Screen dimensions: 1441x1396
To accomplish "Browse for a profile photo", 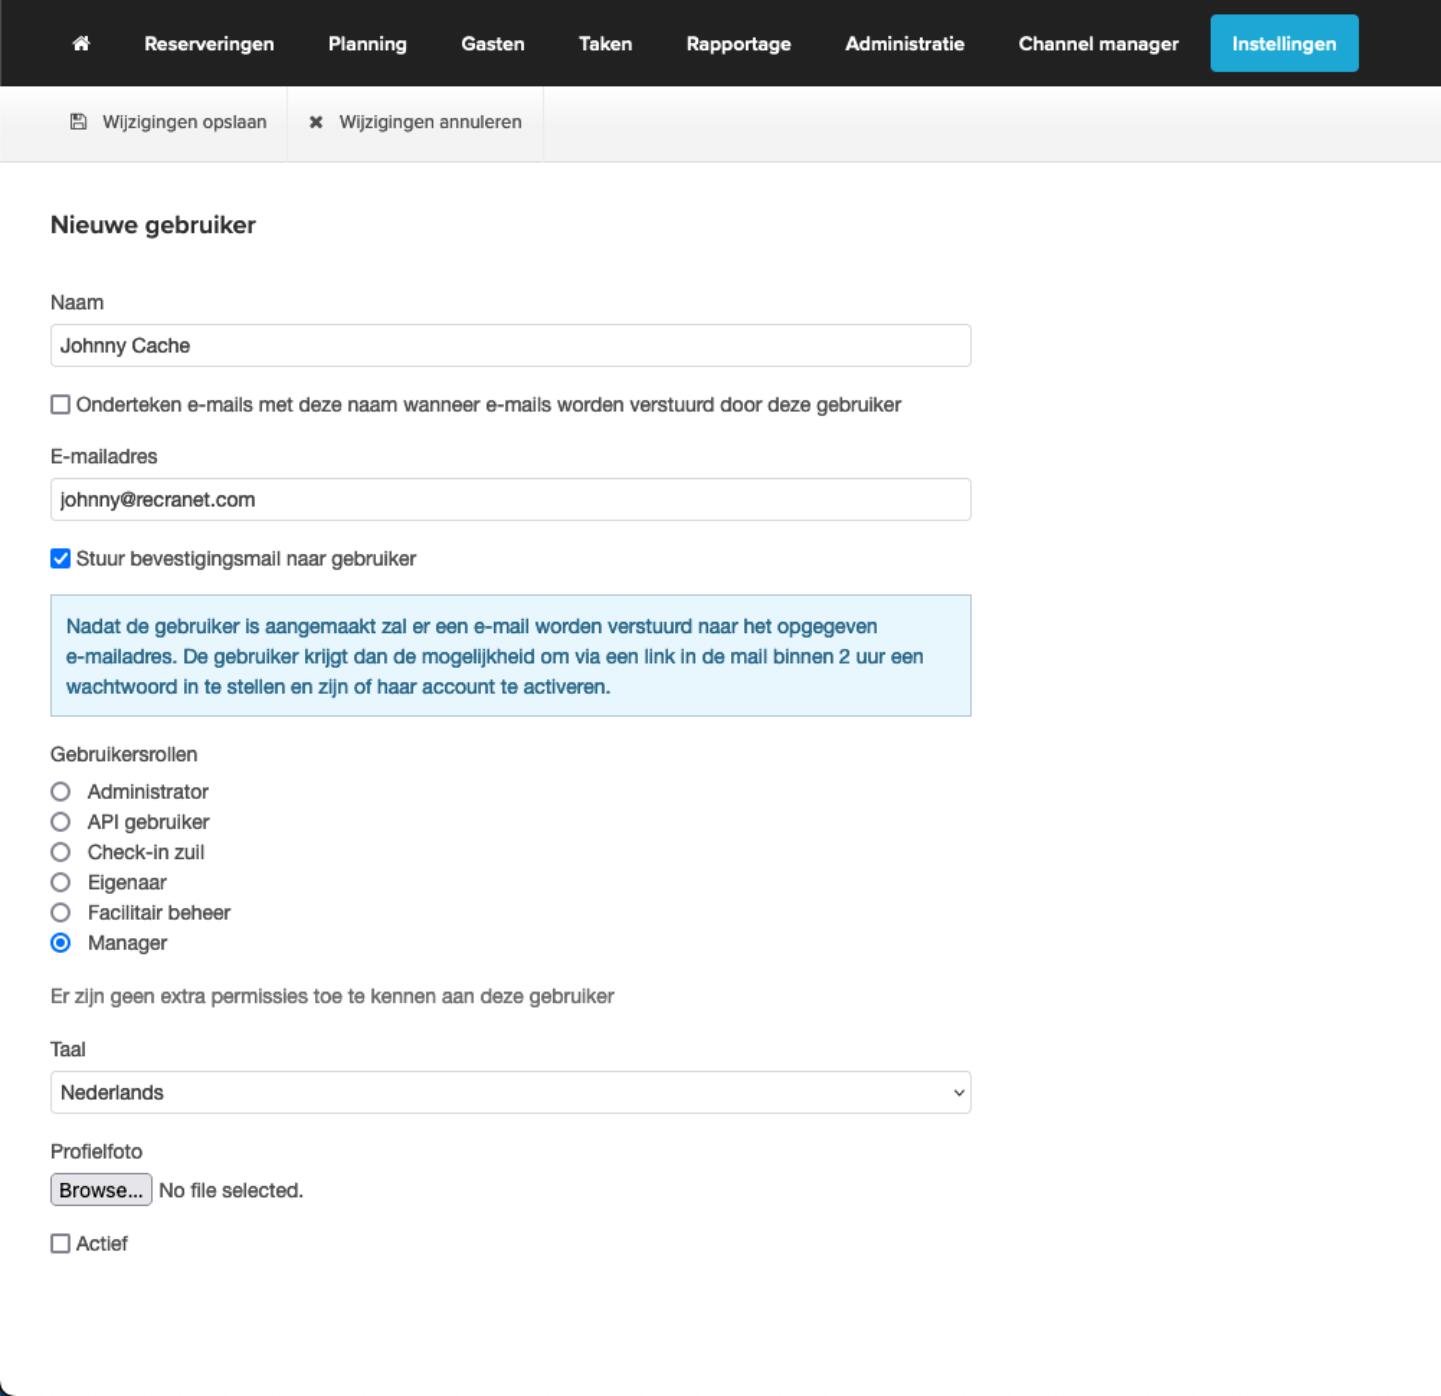I will 101,1190.
